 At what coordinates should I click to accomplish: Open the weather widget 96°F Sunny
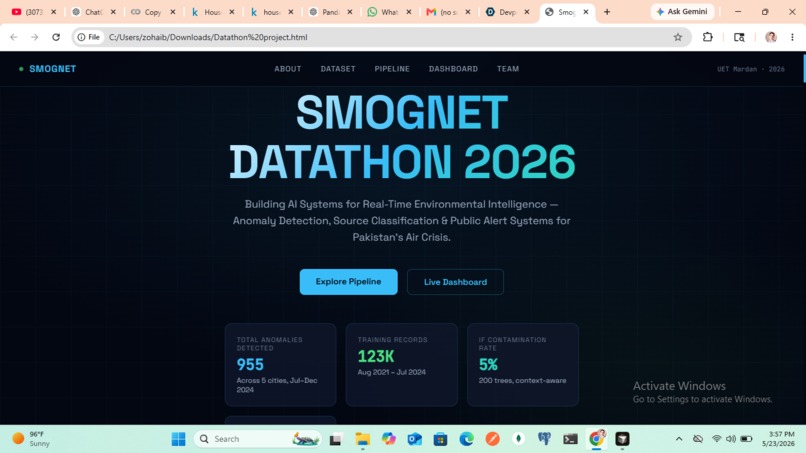tap(32, 439)
